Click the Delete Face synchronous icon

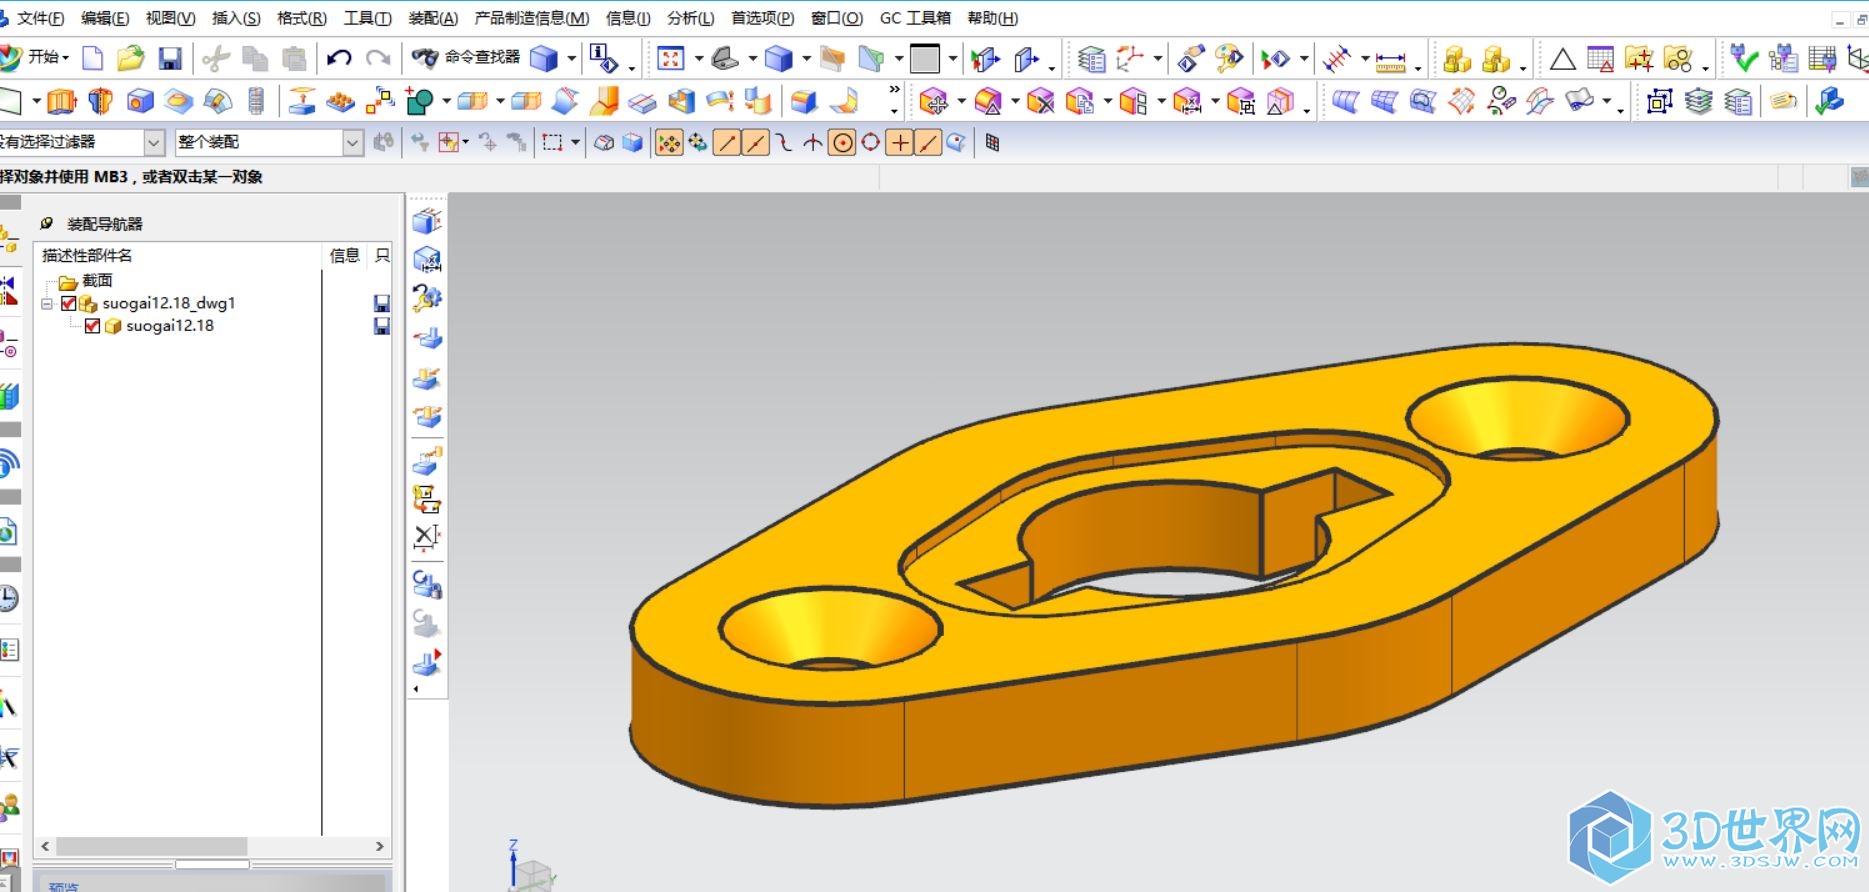point(1041,101)
